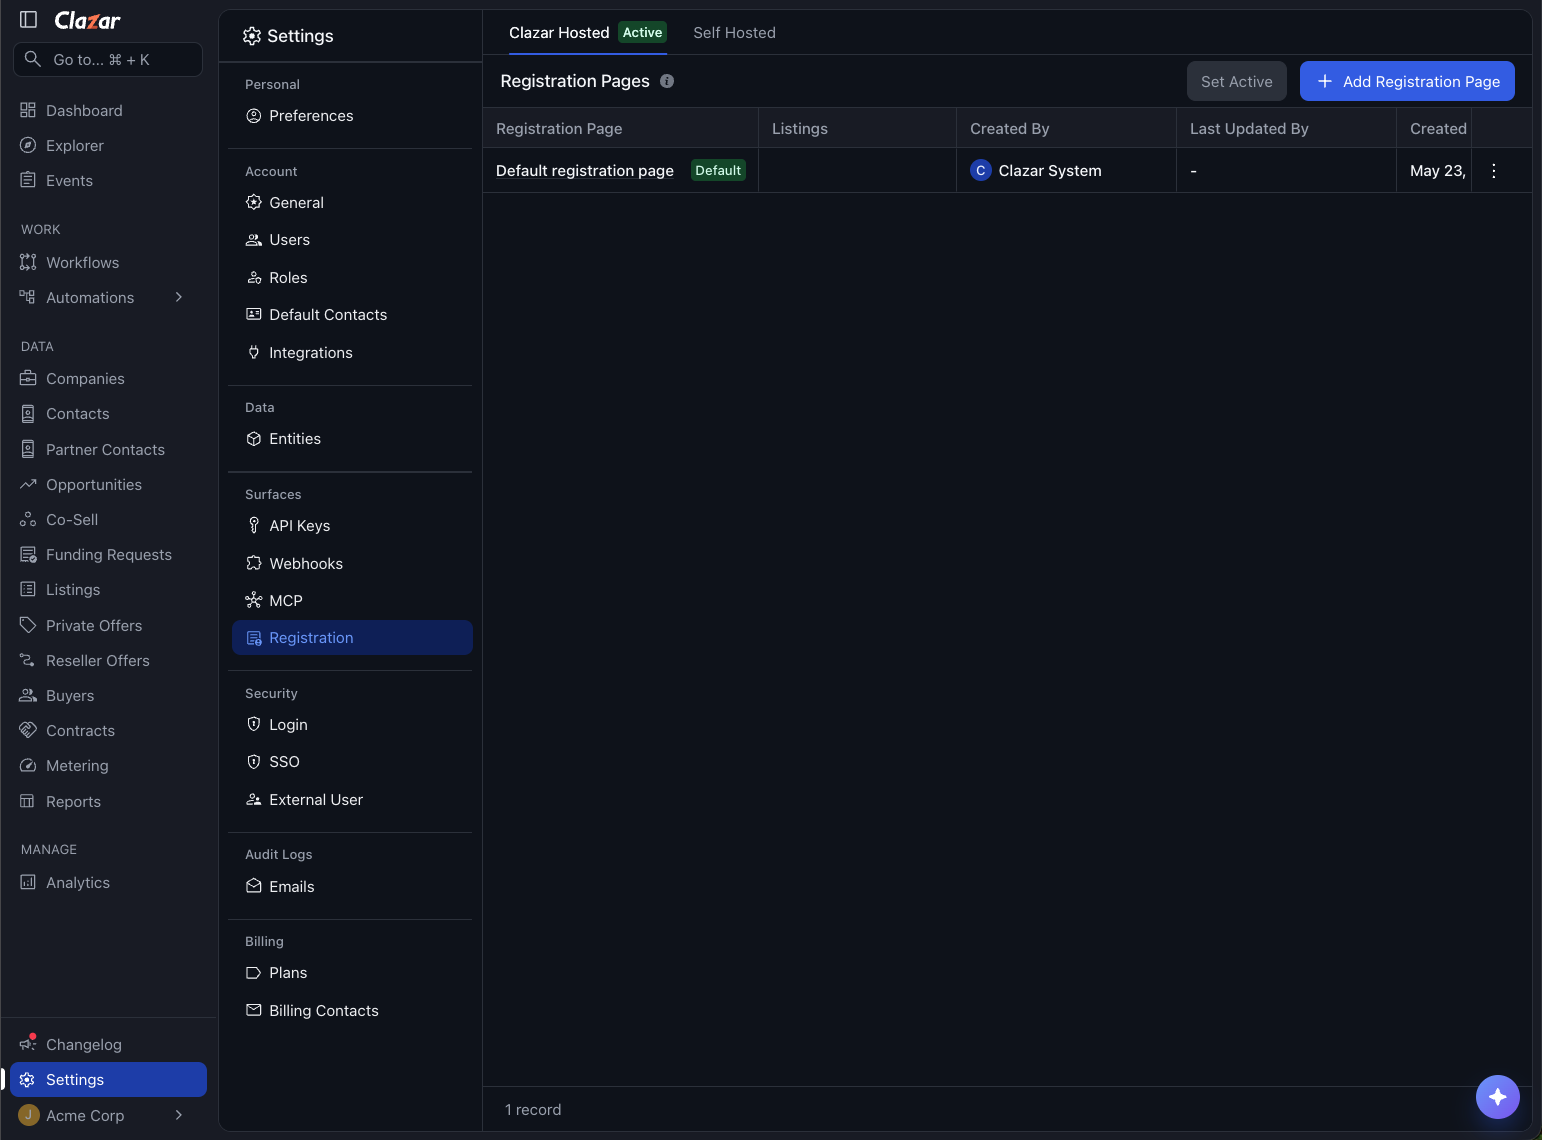
Task: Open the Listings data page
Action: tap(108, 590)
